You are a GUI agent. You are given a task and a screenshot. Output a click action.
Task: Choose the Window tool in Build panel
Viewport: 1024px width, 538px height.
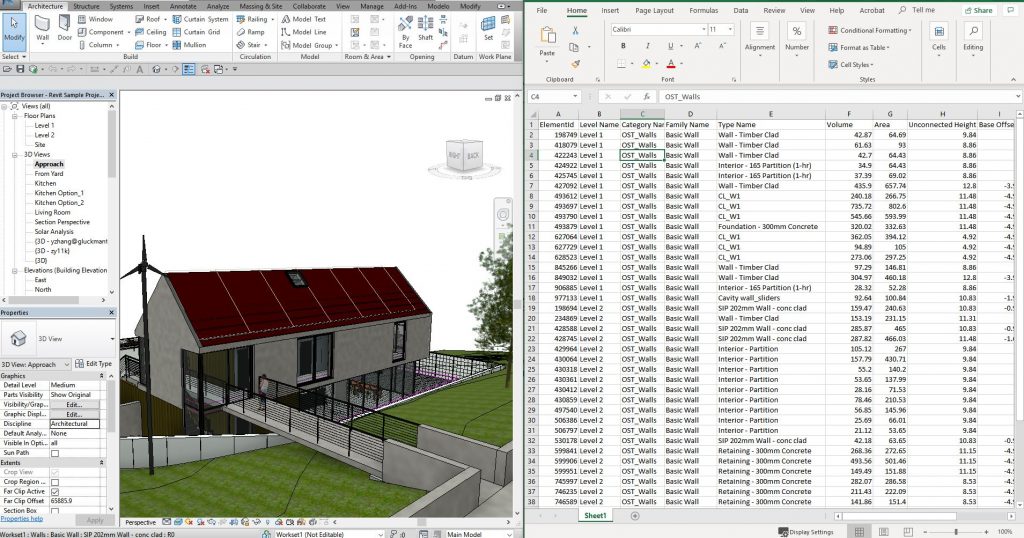[x=96, y=19]
